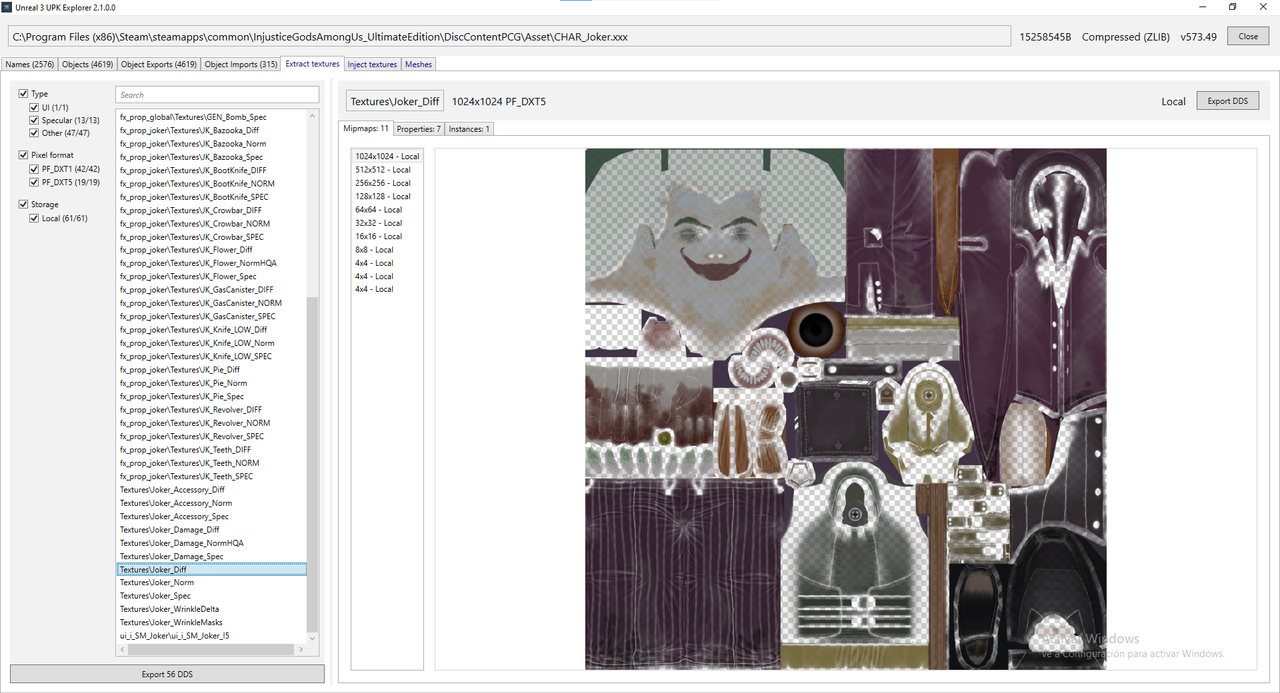Open the Object Exports (4619) tab
The image size is (1280, 693).
159,64
